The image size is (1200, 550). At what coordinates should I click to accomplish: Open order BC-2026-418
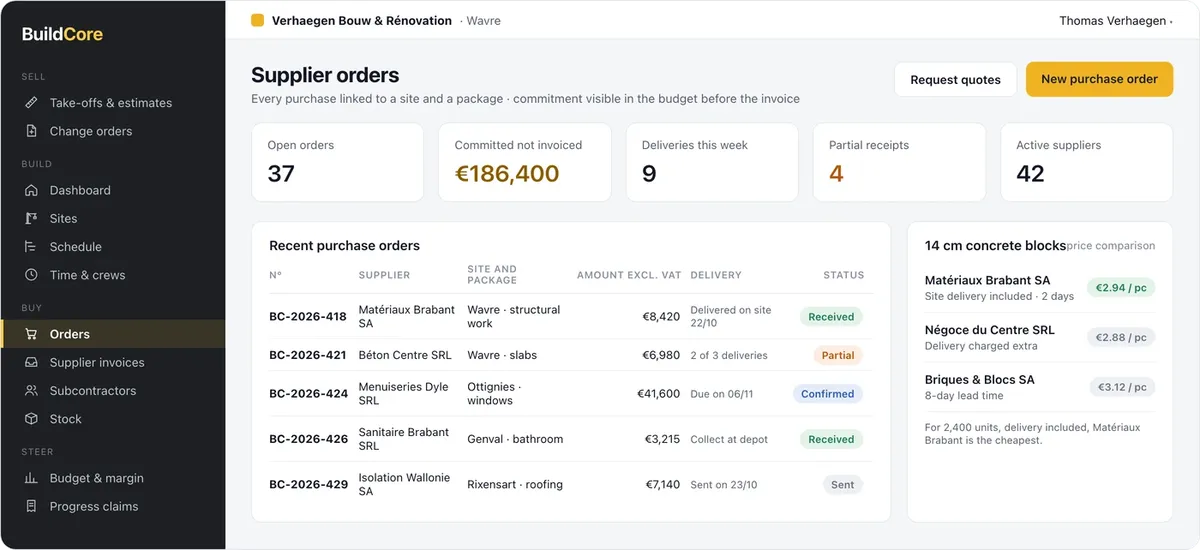pos(308,317)
